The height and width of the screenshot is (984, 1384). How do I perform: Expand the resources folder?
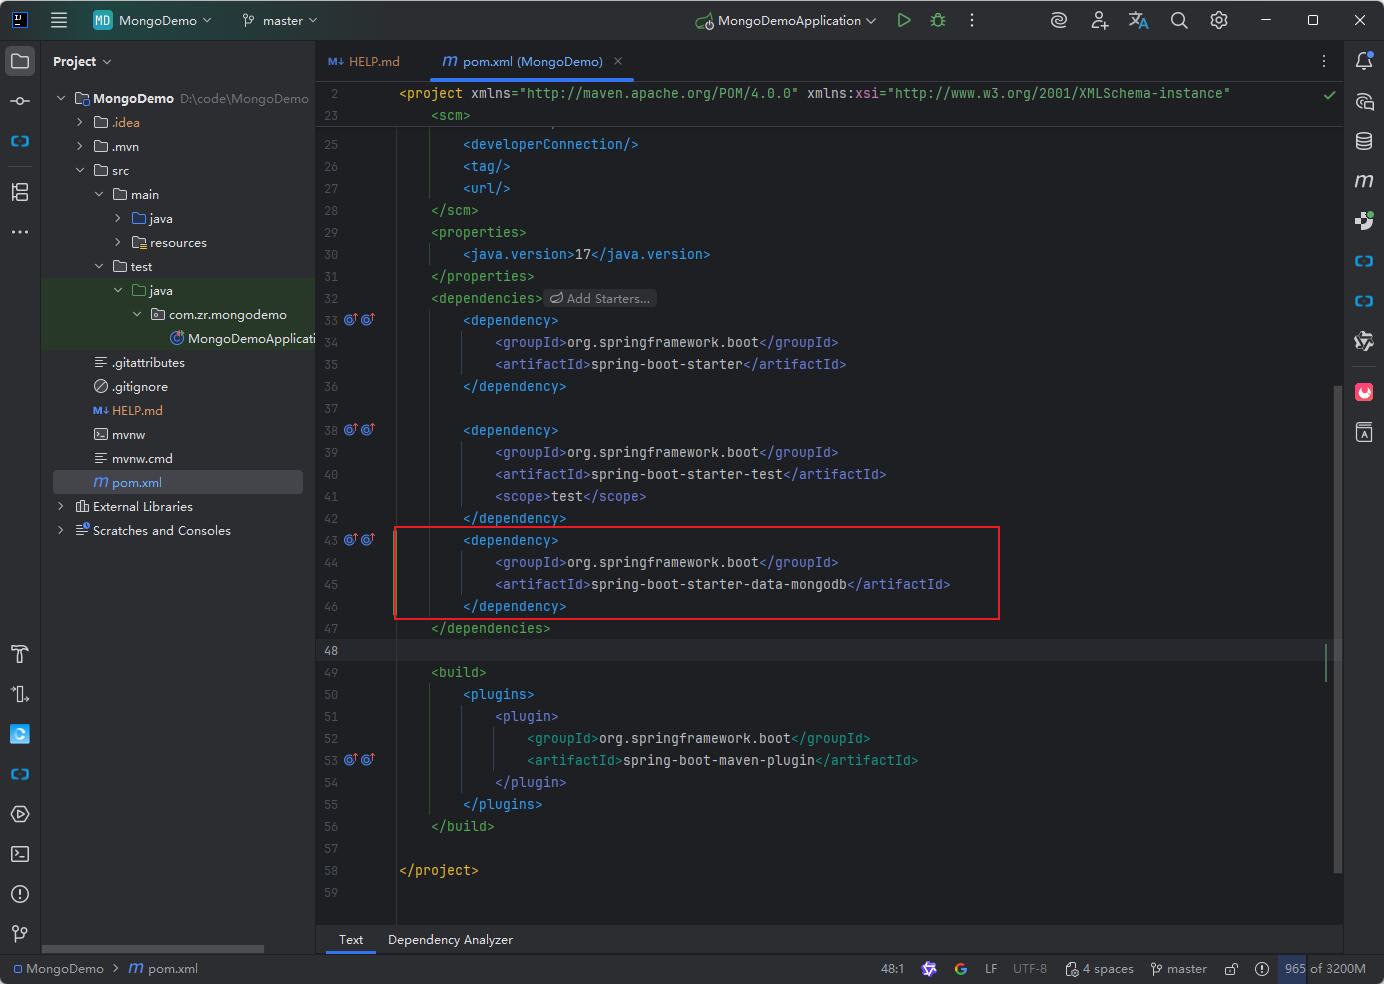click(118, 242)
